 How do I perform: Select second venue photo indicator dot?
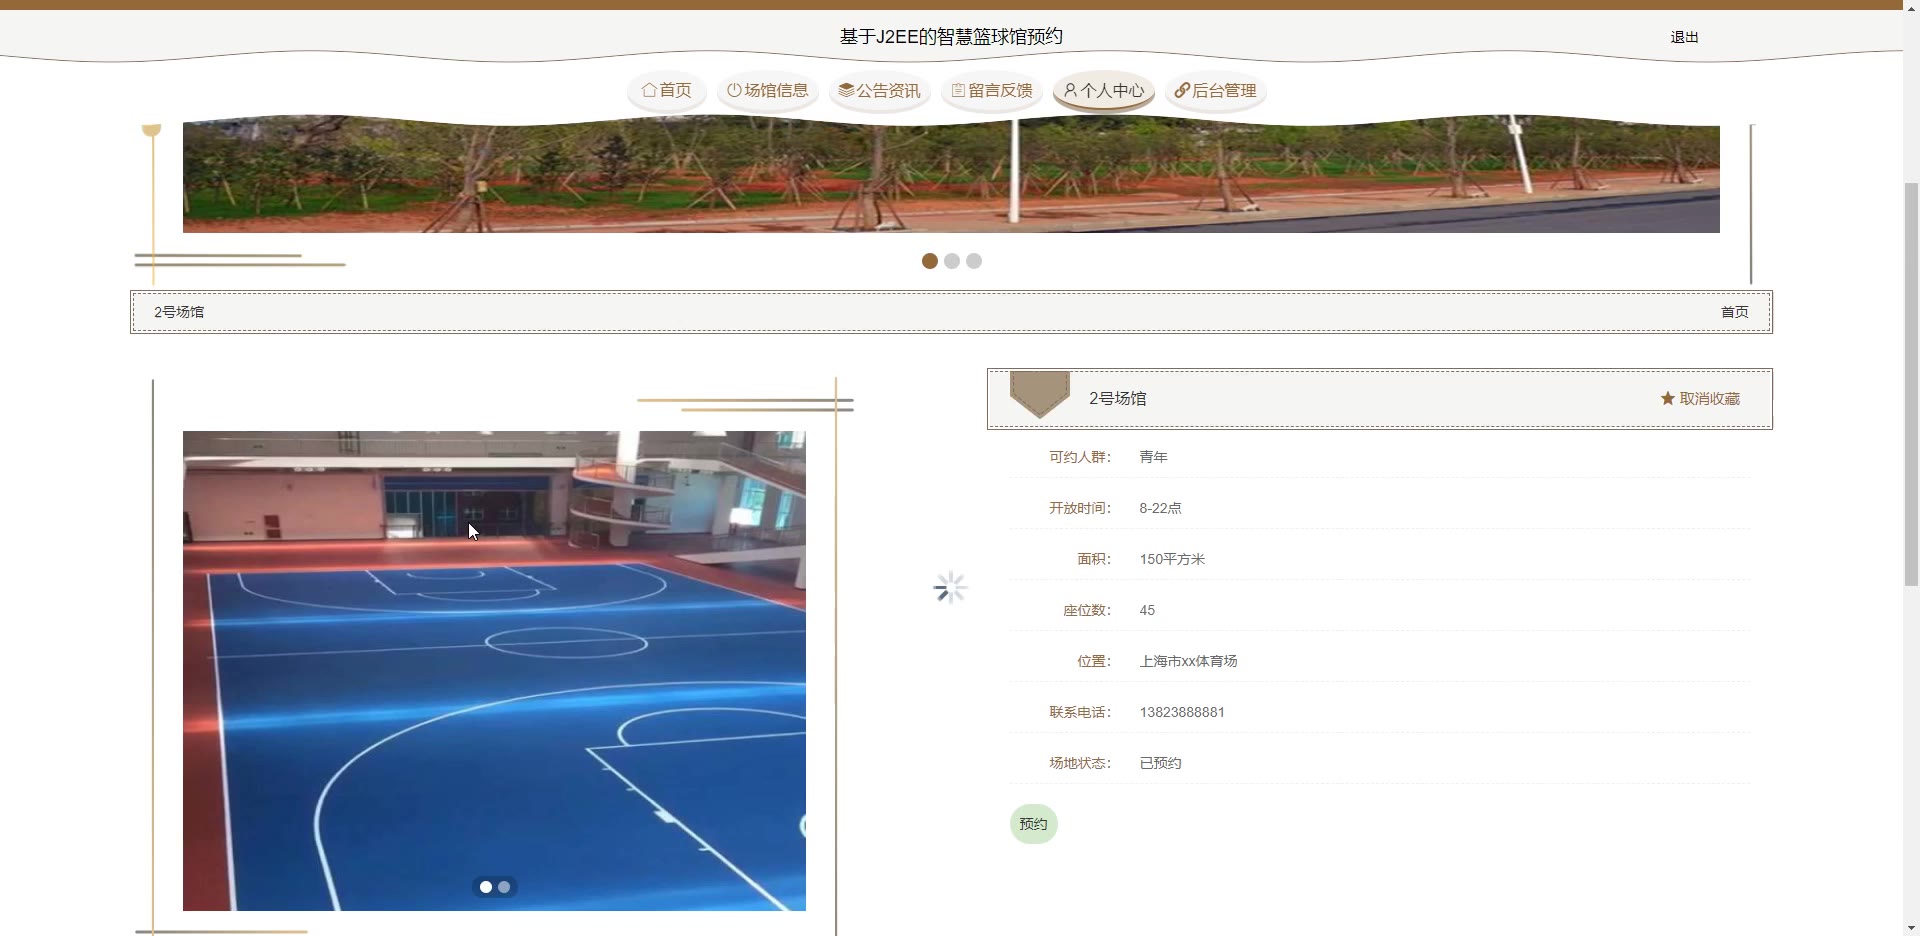click(x=504, y=887)
